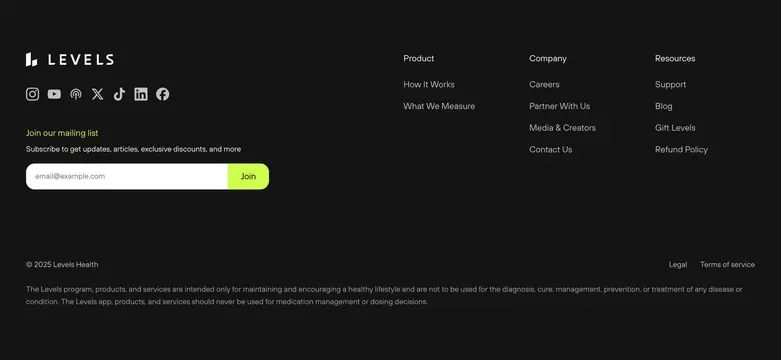This screenshot has width=781, height=360.
Task: Open the Levels YouTube channel icon
Action: (54, 94)
